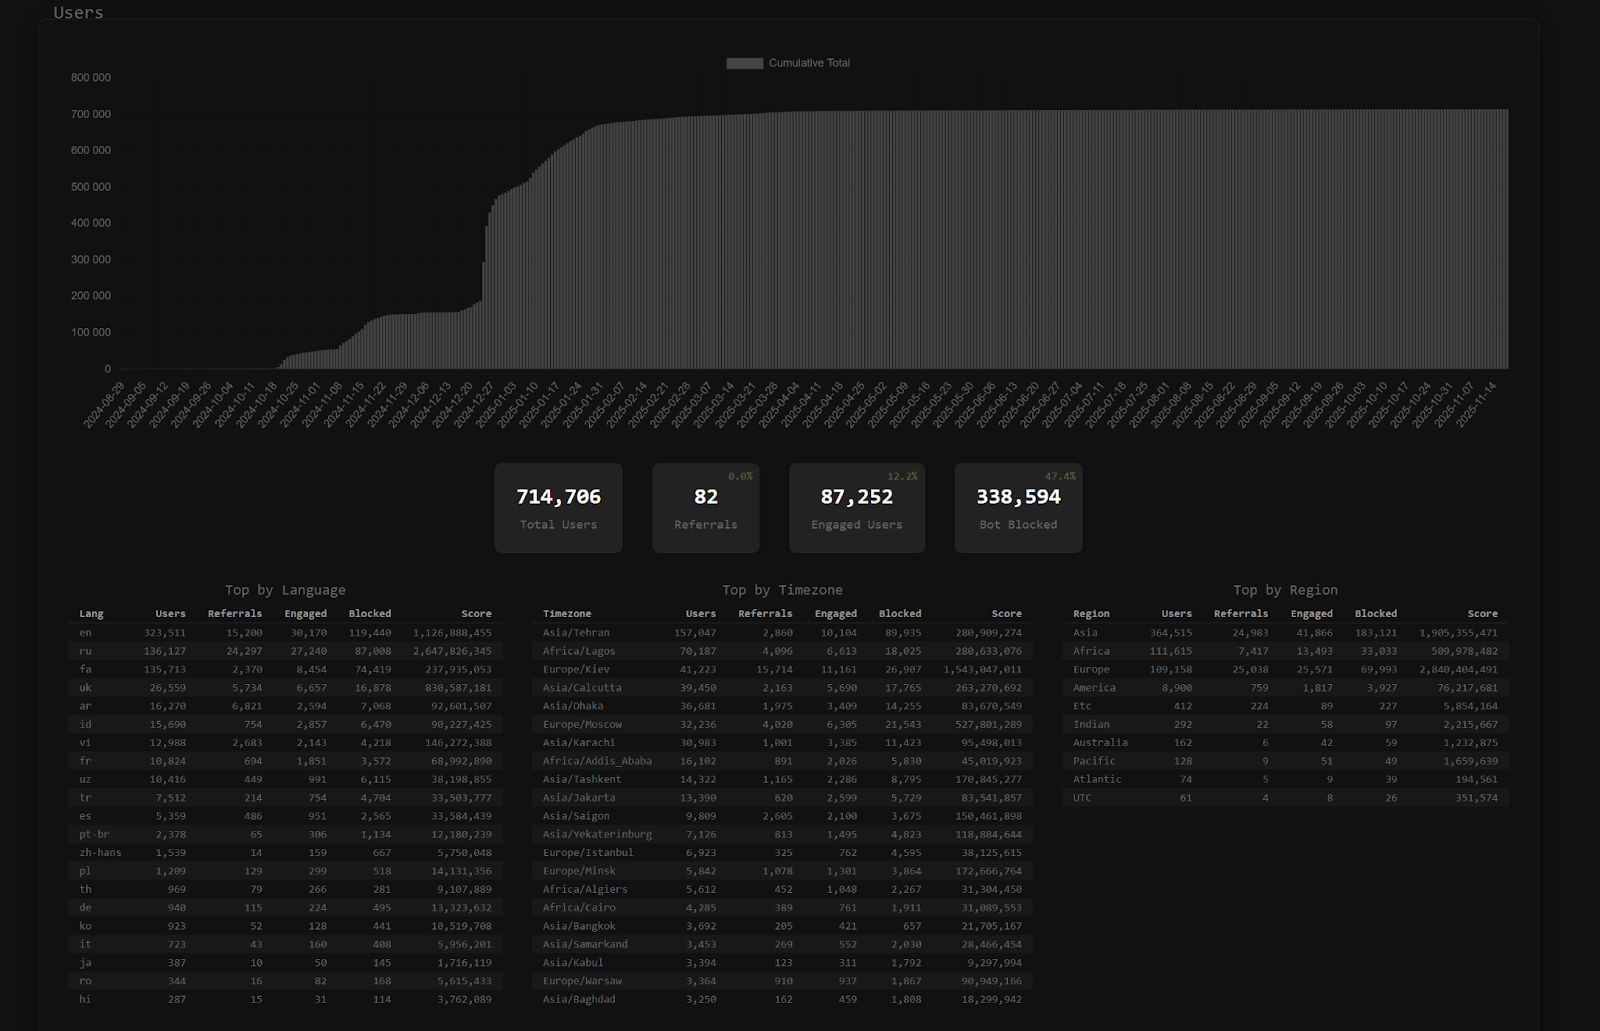The width and height of the screenshot is (1600, 1031).
Task: Click the Region column header
Action: click(1091, 614)
